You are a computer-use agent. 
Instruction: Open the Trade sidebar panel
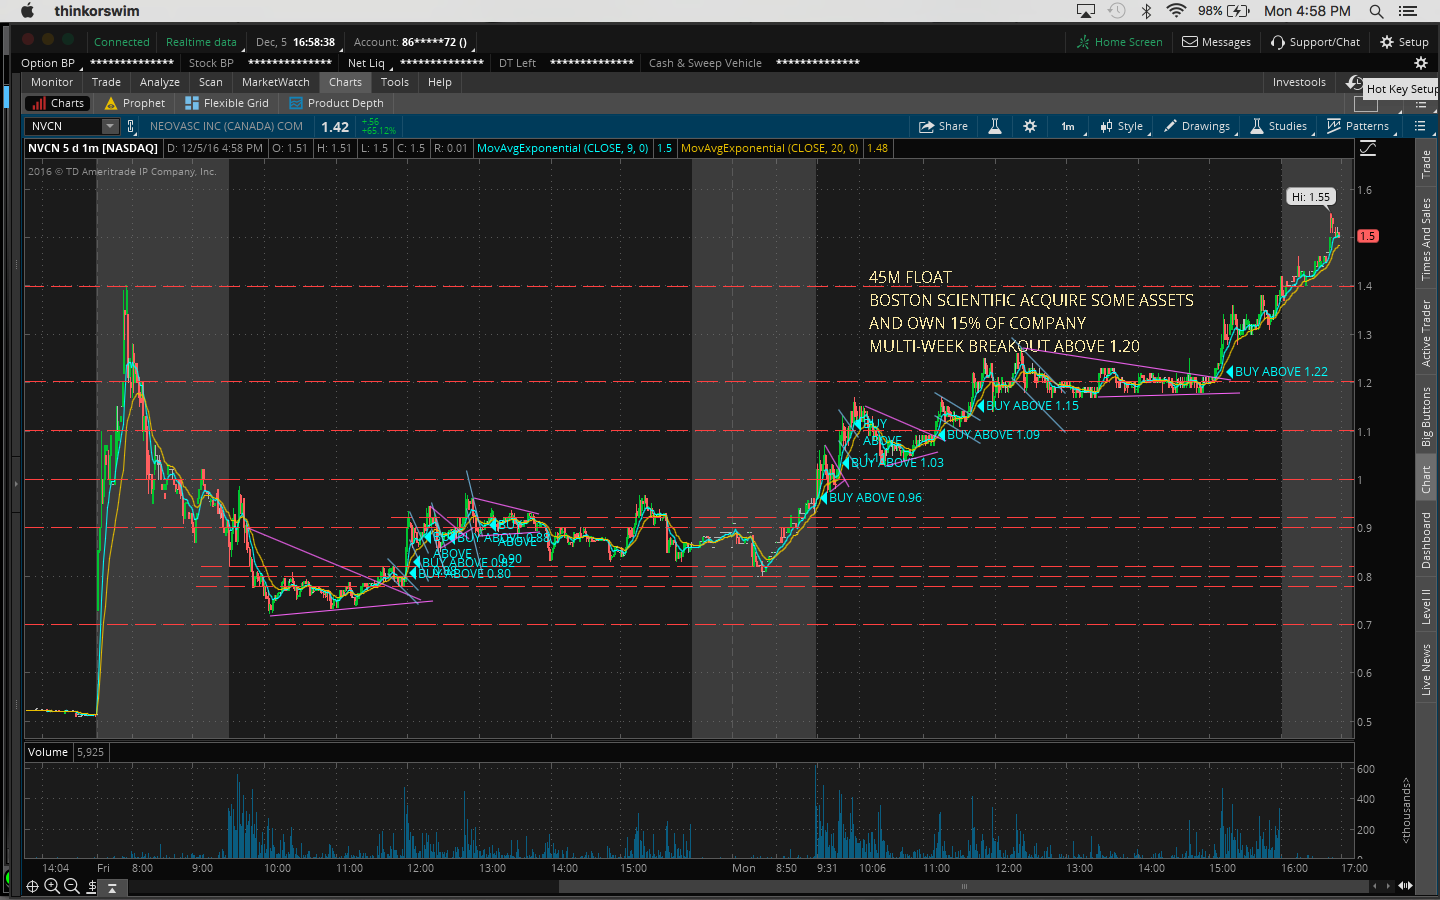[x=1426, y=164]
